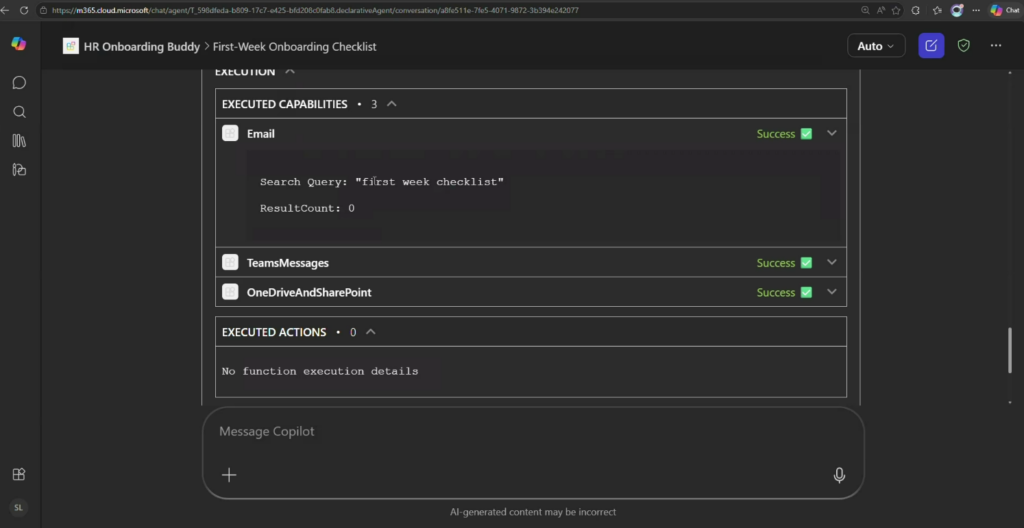Click the Success checkmark for TeamsMessages
This screenshot has width=1024, height=528.
(806, 263)
